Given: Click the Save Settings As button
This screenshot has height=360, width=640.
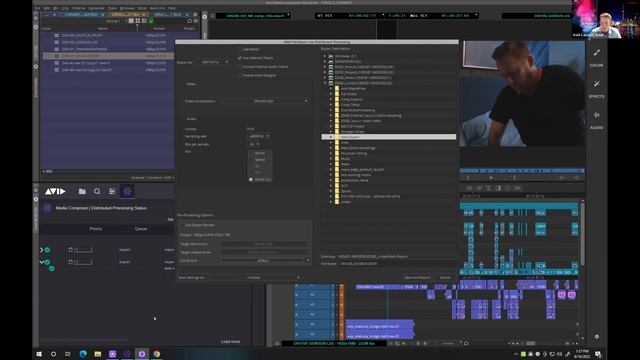Looking at the screenshot, I should click(x=192, y=278).
